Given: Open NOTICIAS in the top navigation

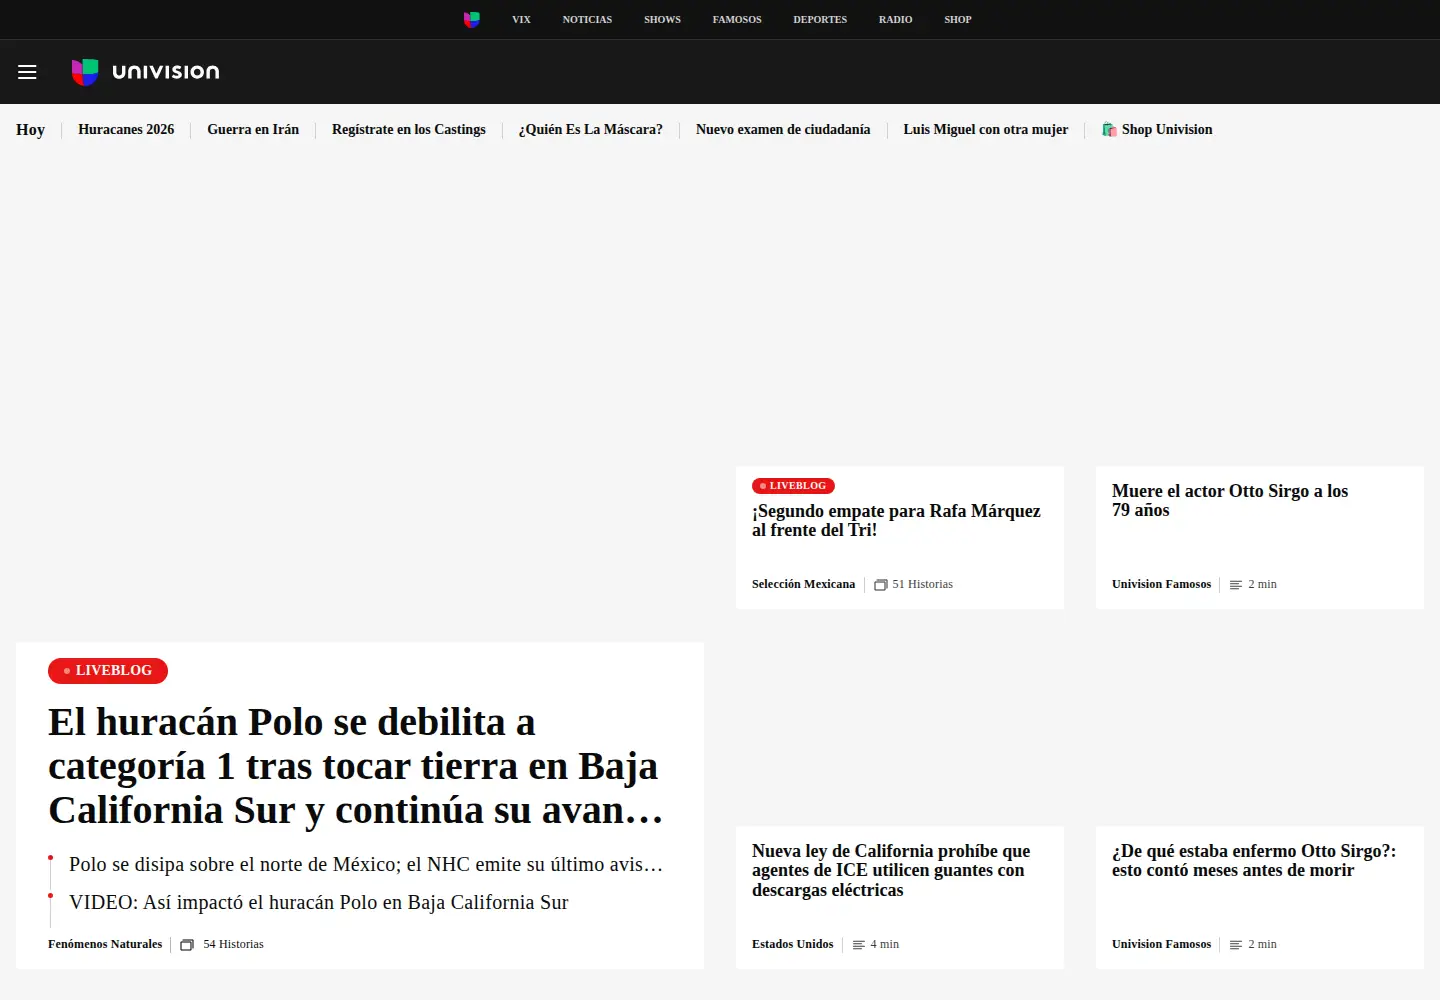Looking at the screenshot, I should pos(587,19).
